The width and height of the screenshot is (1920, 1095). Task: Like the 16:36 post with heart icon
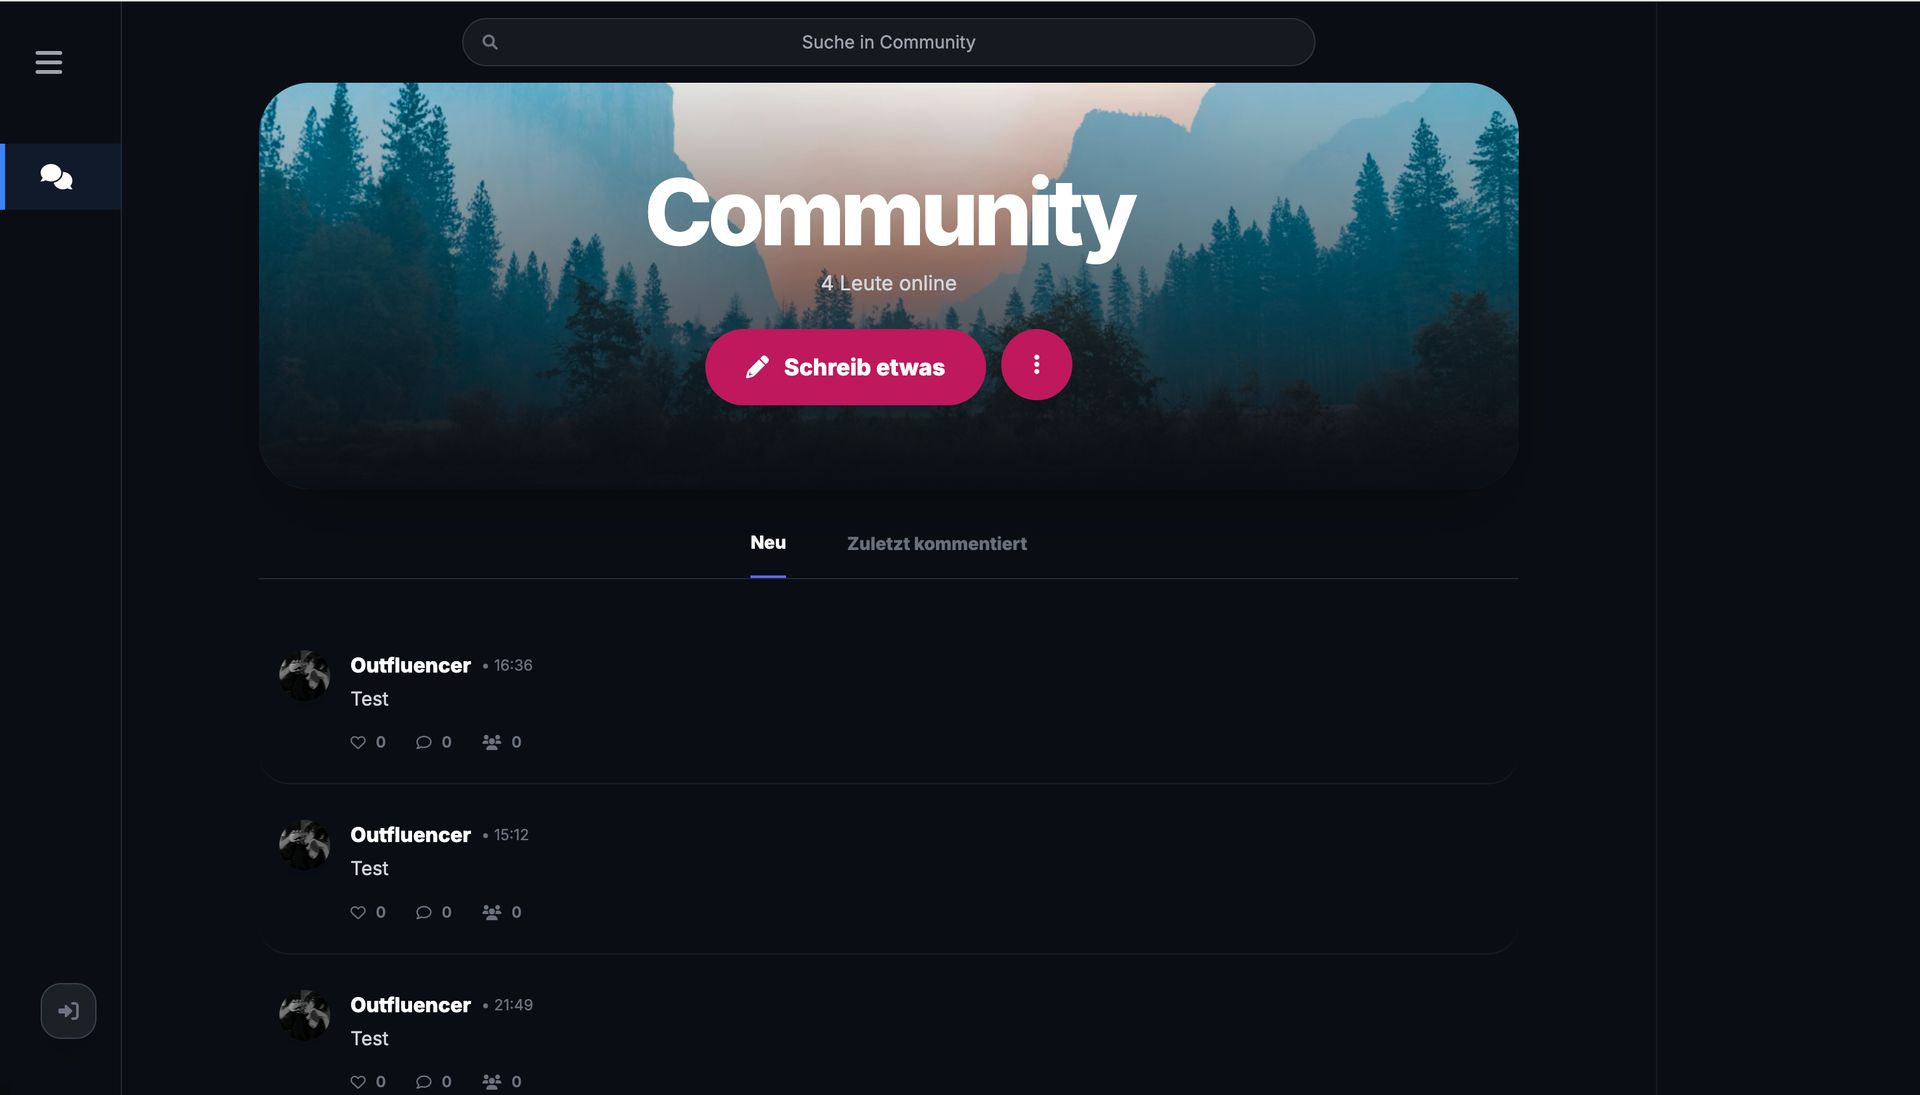[358, 742]
